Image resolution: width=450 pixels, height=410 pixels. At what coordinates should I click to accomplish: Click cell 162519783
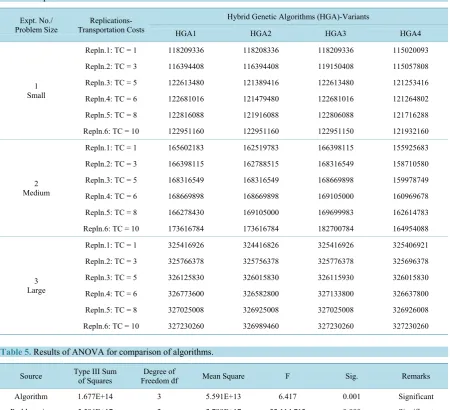point(261,148)
